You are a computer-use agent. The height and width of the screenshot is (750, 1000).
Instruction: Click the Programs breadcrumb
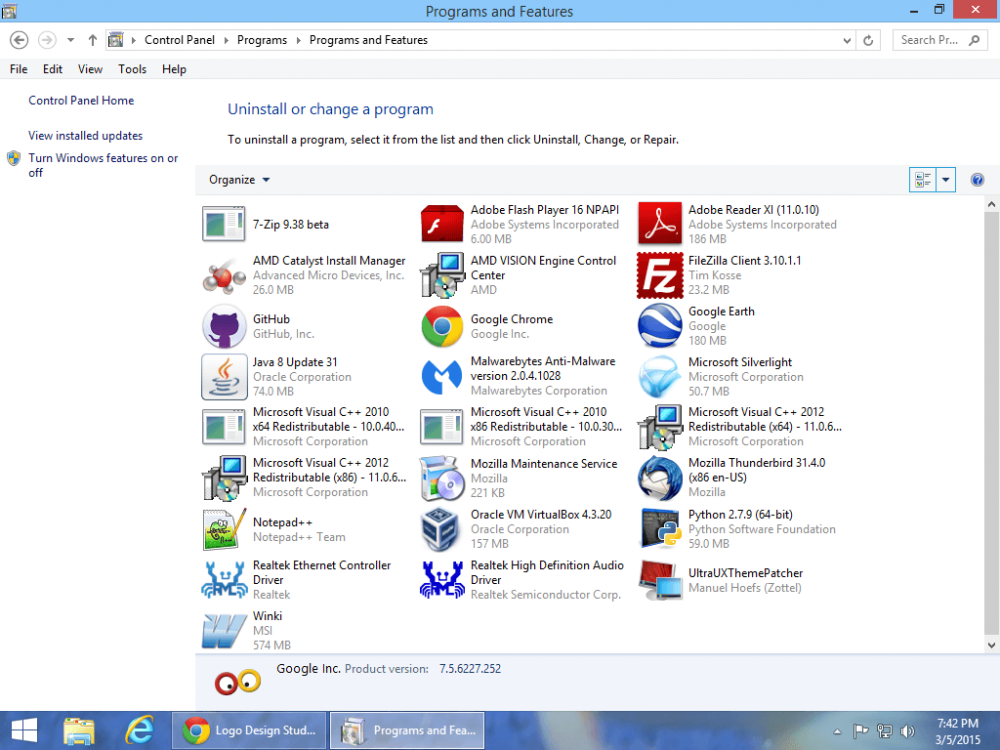(262, 40)
